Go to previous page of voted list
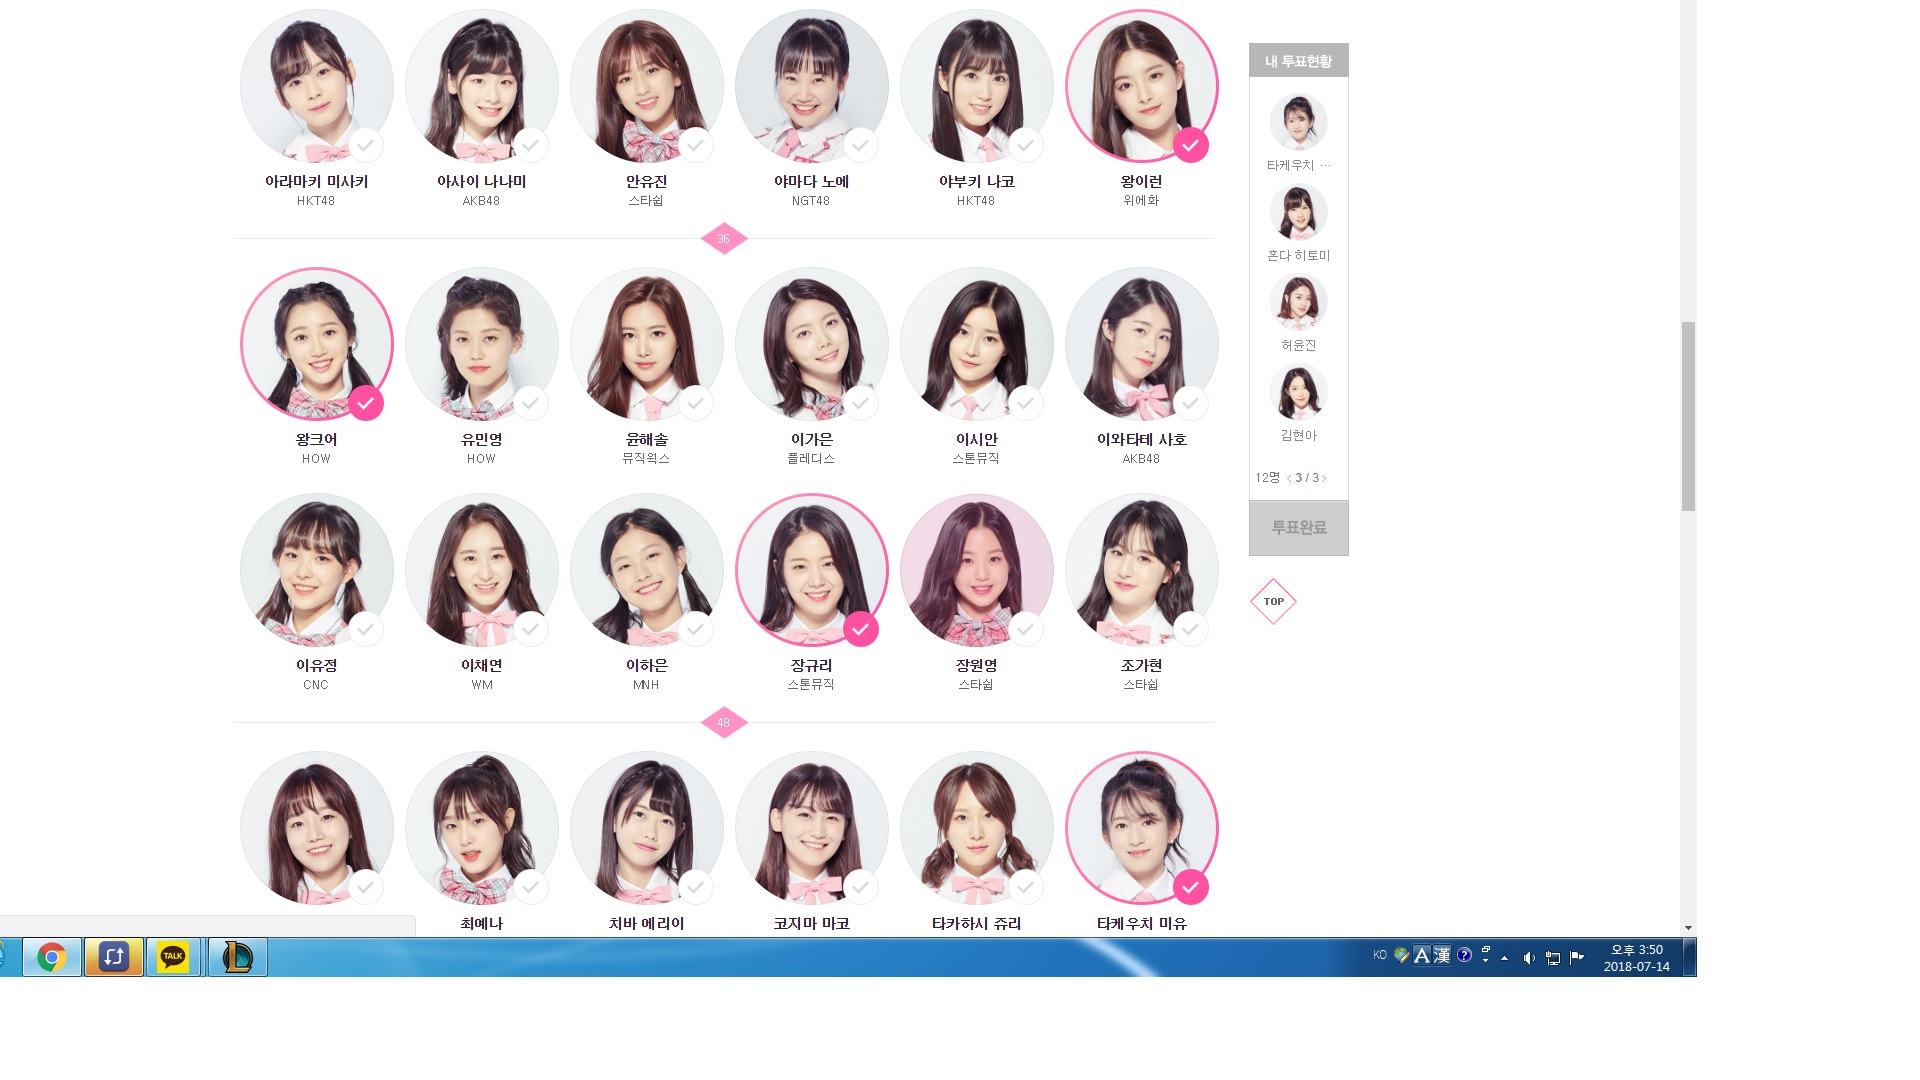The height and width of the screenshot is (1080, 1920). (x=1289, y=478)
